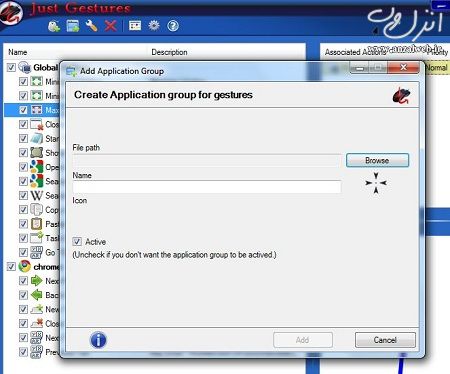Click the Cancel button
The image size is (450, 374).
[385, 340]
